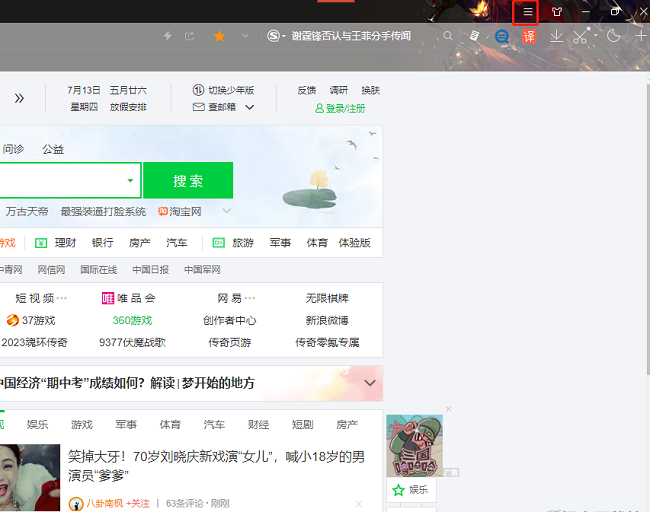Close the cartoon advertisement with X
The height and width of the screenshot is (512, 650).
click(449, 409)
